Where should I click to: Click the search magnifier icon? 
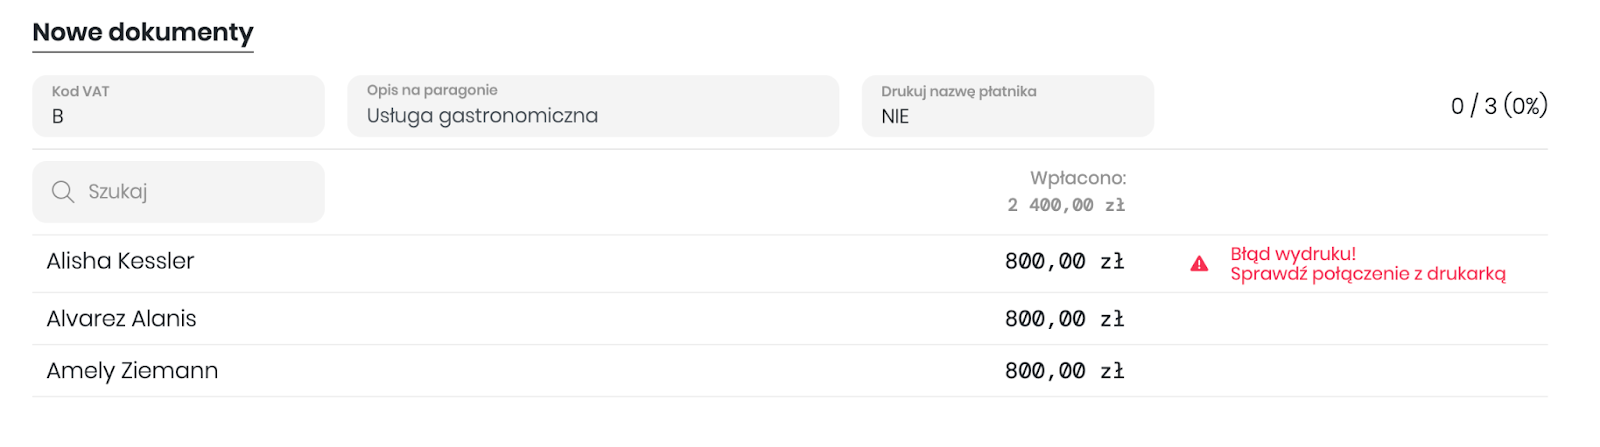tap(63, 192)
